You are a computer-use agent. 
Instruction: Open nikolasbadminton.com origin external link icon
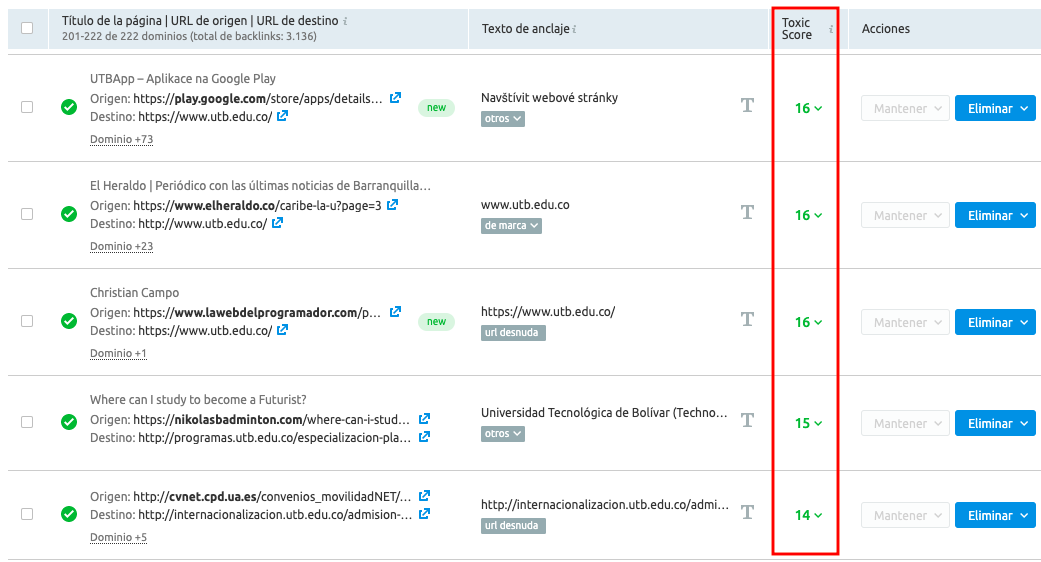point(424,419)
